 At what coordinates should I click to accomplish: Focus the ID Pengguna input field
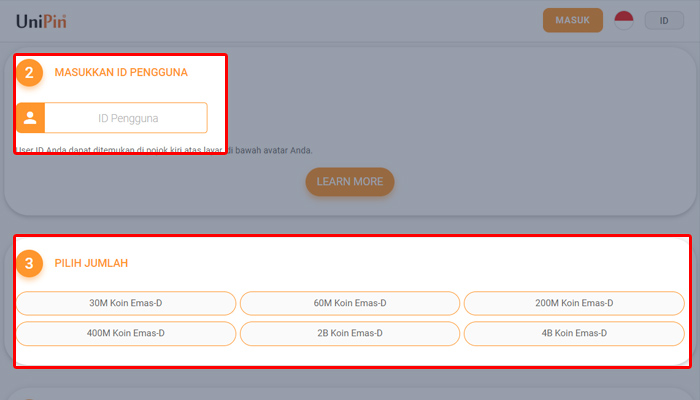(127, 118)
